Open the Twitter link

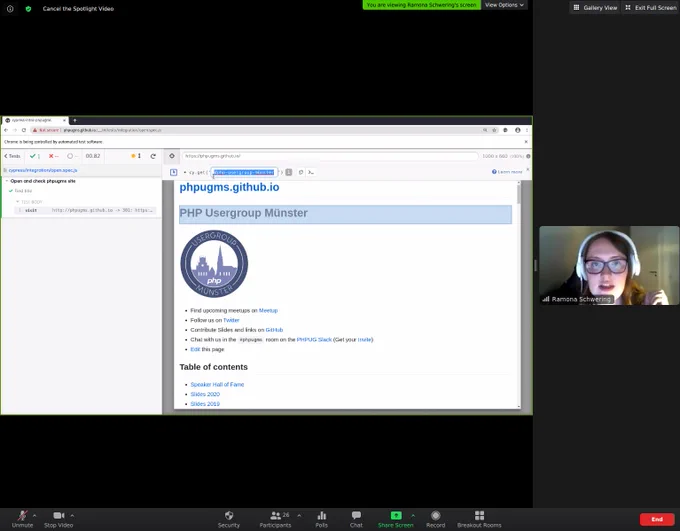231,320
